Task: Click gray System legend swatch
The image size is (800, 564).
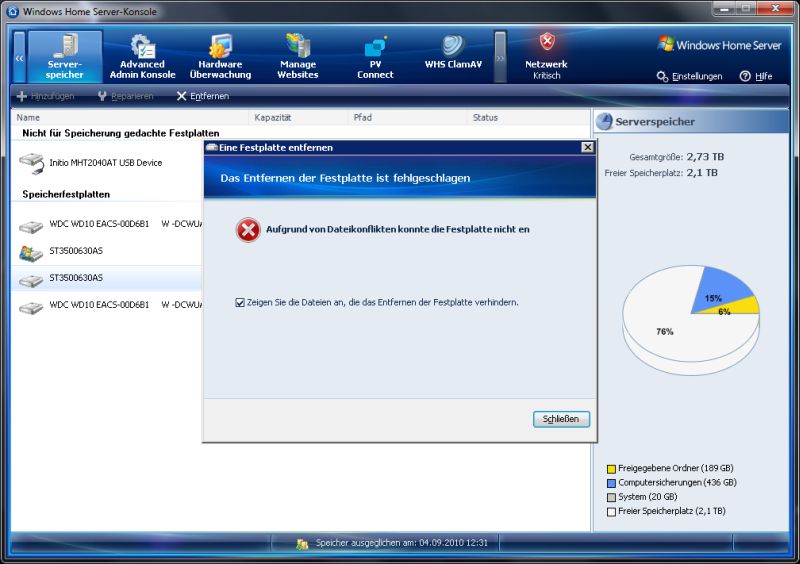Action: point(611,497)
